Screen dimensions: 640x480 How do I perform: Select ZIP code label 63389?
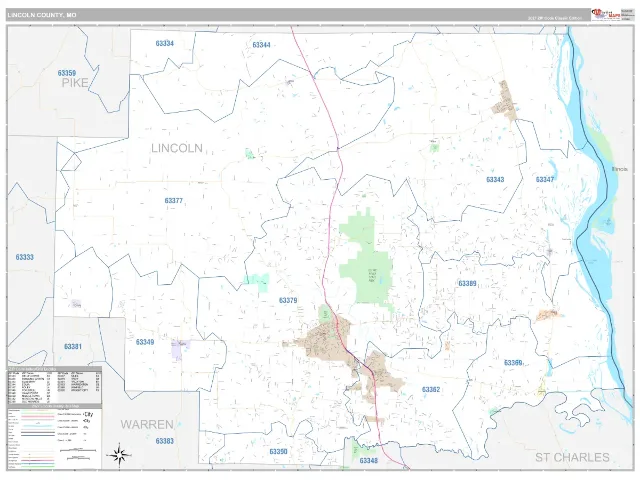click(467, 283)
